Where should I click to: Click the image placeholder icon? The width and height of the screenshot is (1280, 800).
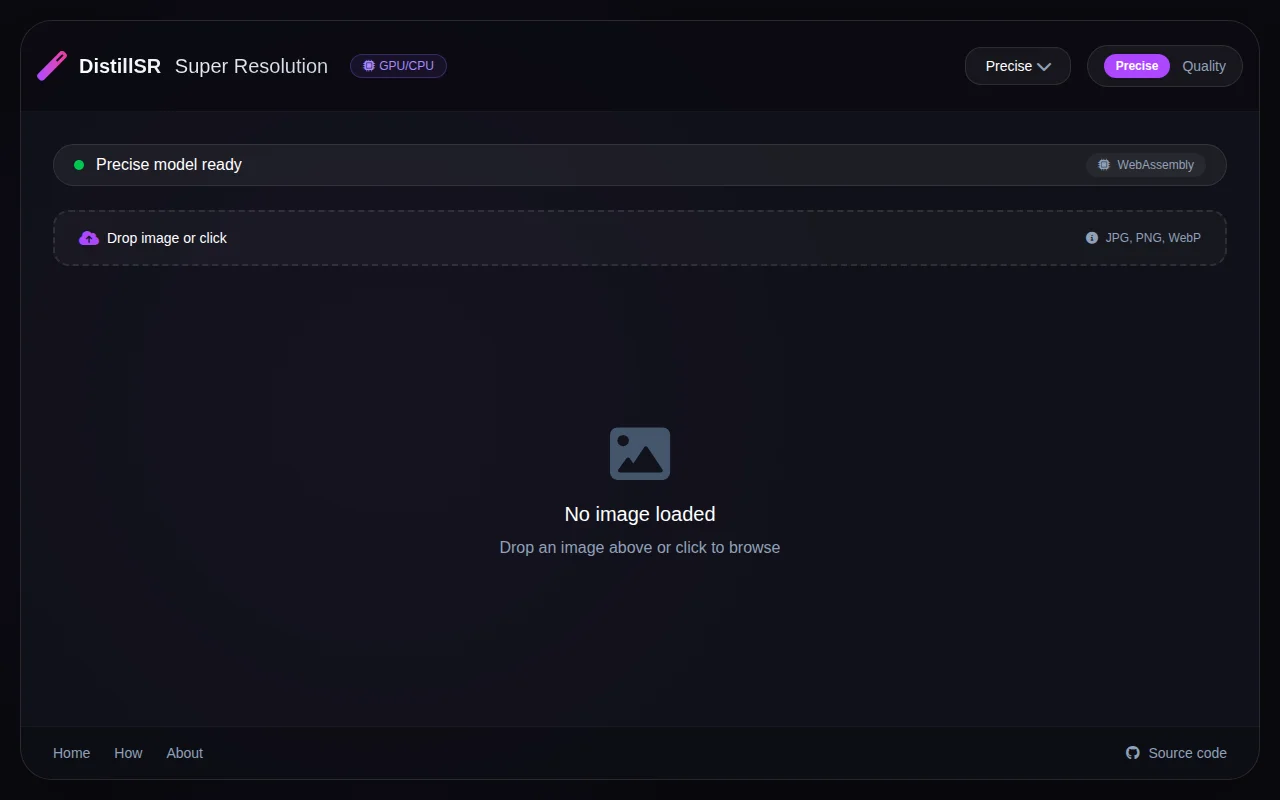[640, 454]
